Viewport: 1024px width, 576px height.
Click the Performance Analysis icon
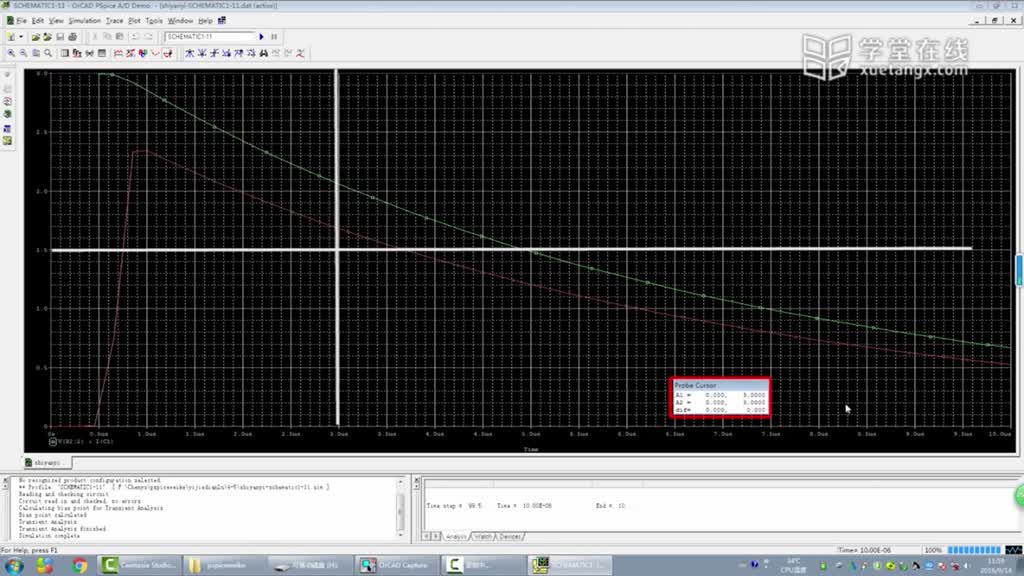click(x=89, y=54)
